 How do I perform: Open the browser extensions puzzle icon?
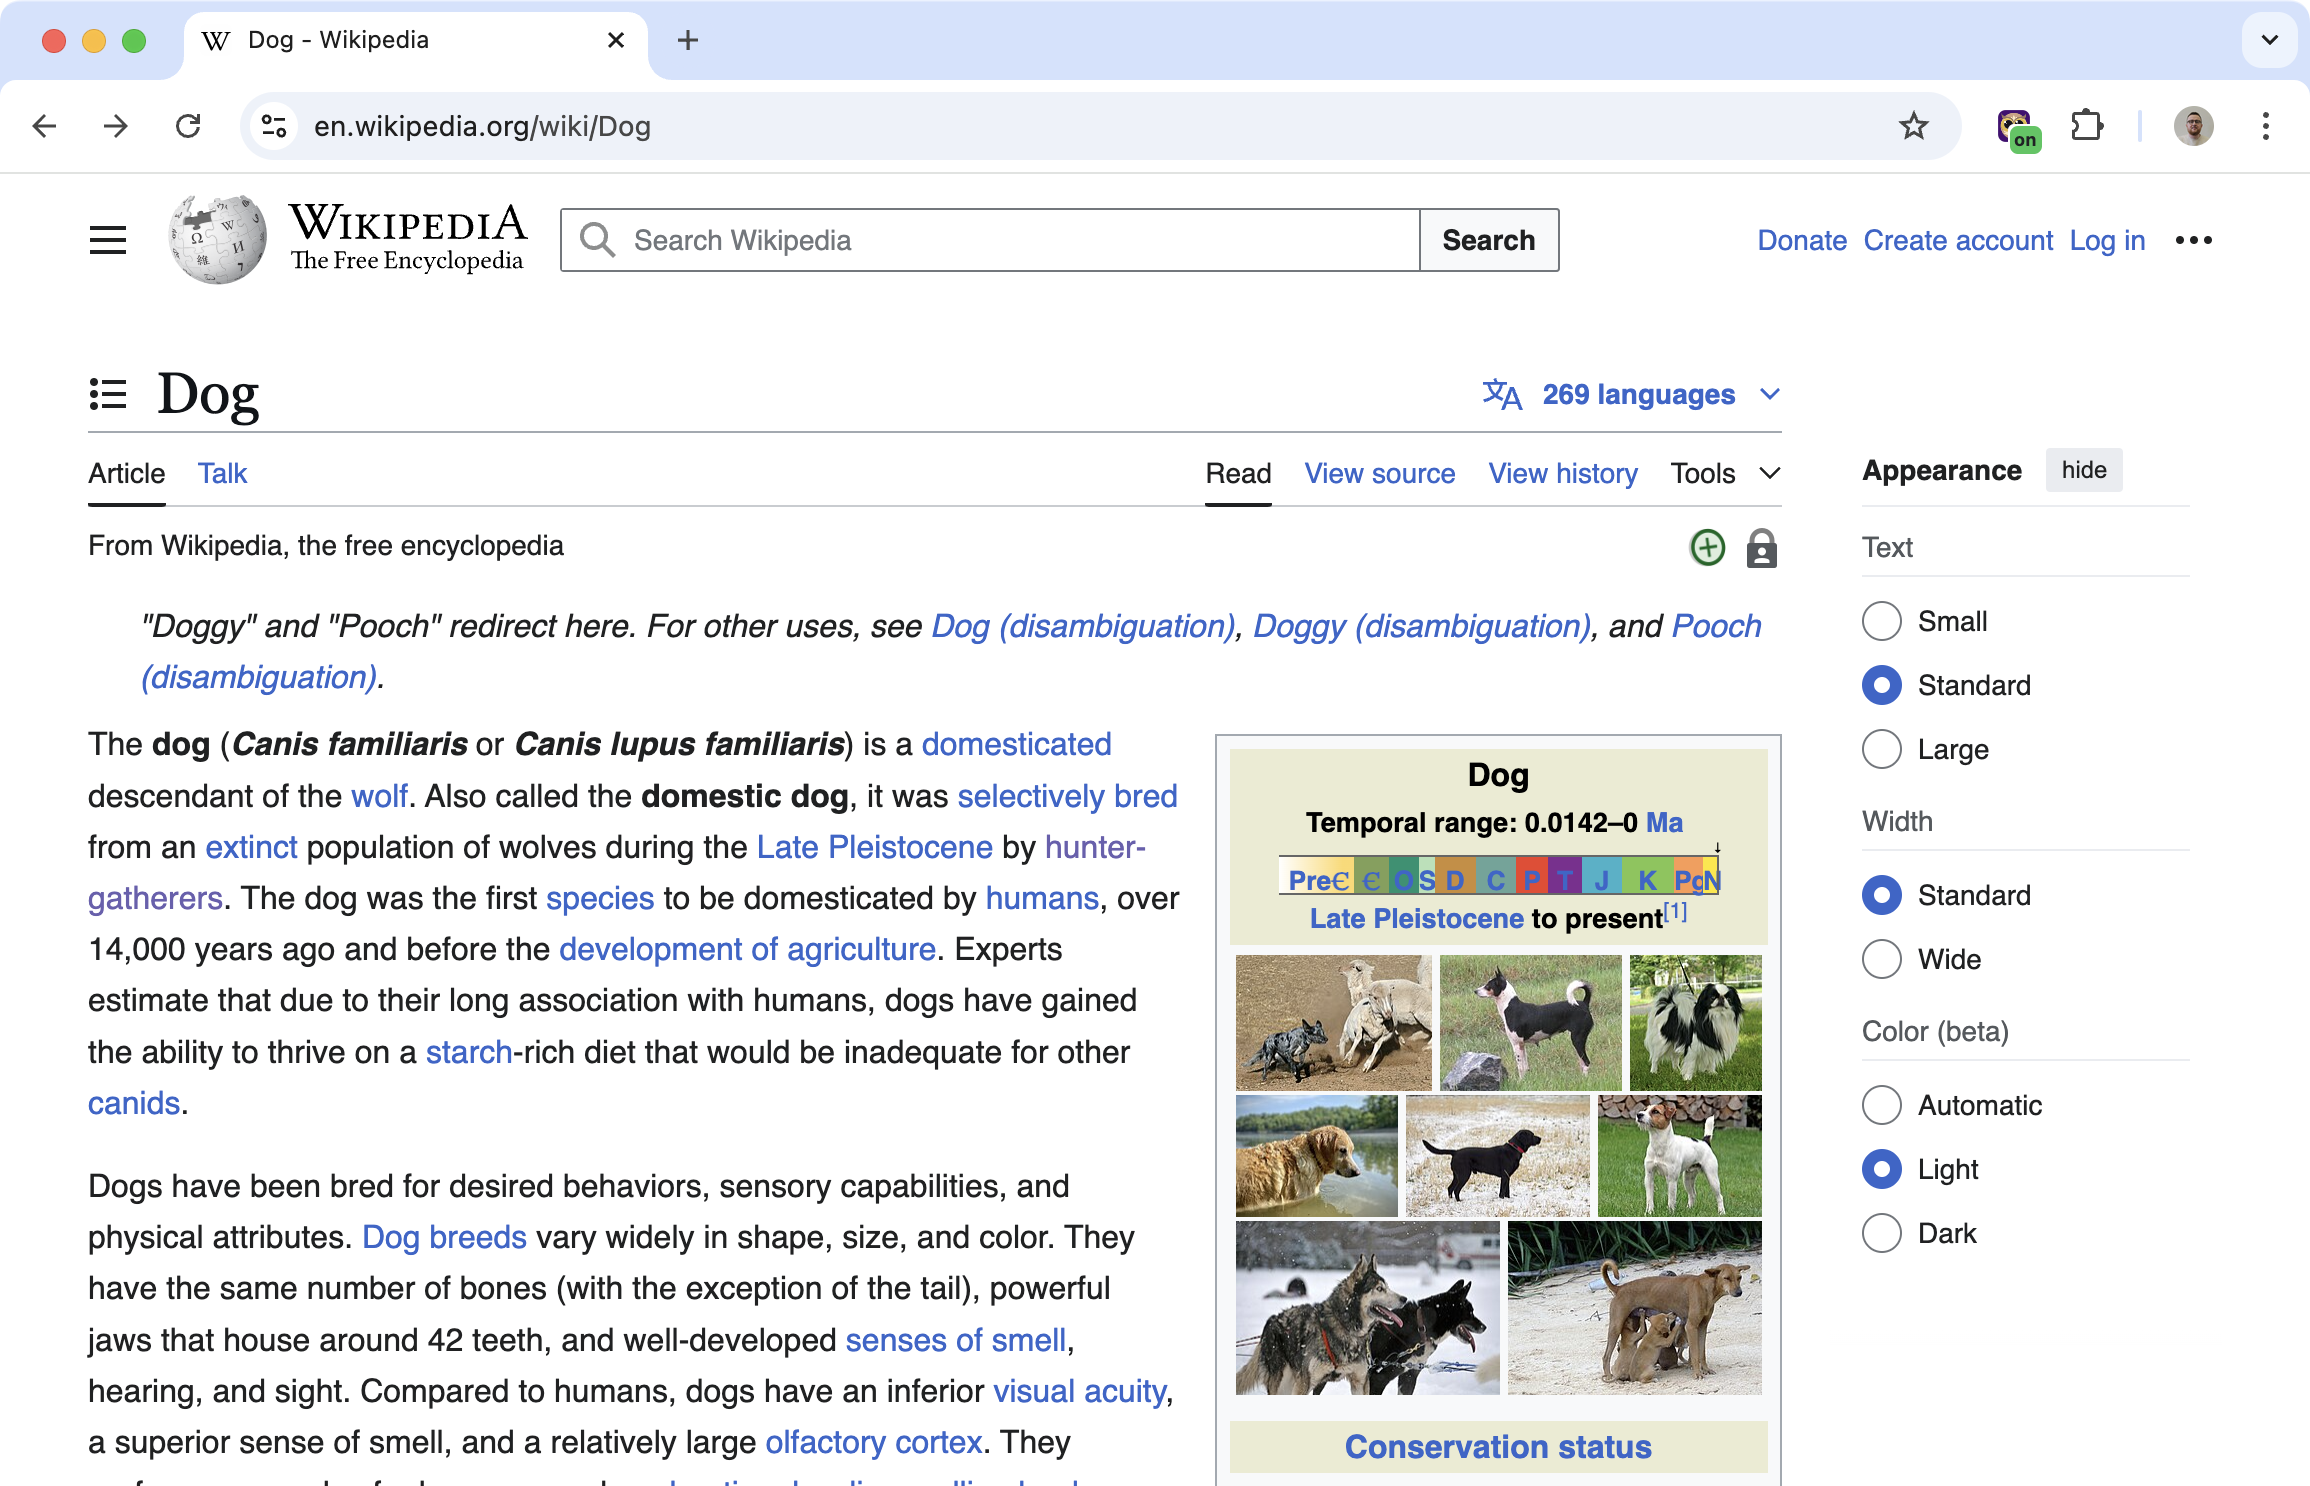coord(2087,126)
